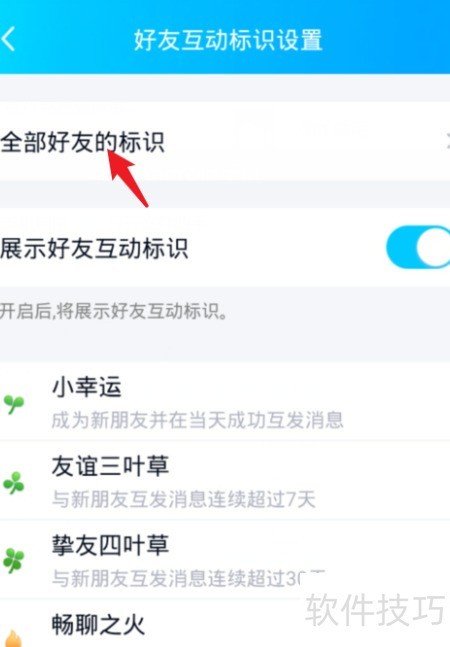
Task: Open the 友谊三叶草 entry title
Action: (110, 466)
